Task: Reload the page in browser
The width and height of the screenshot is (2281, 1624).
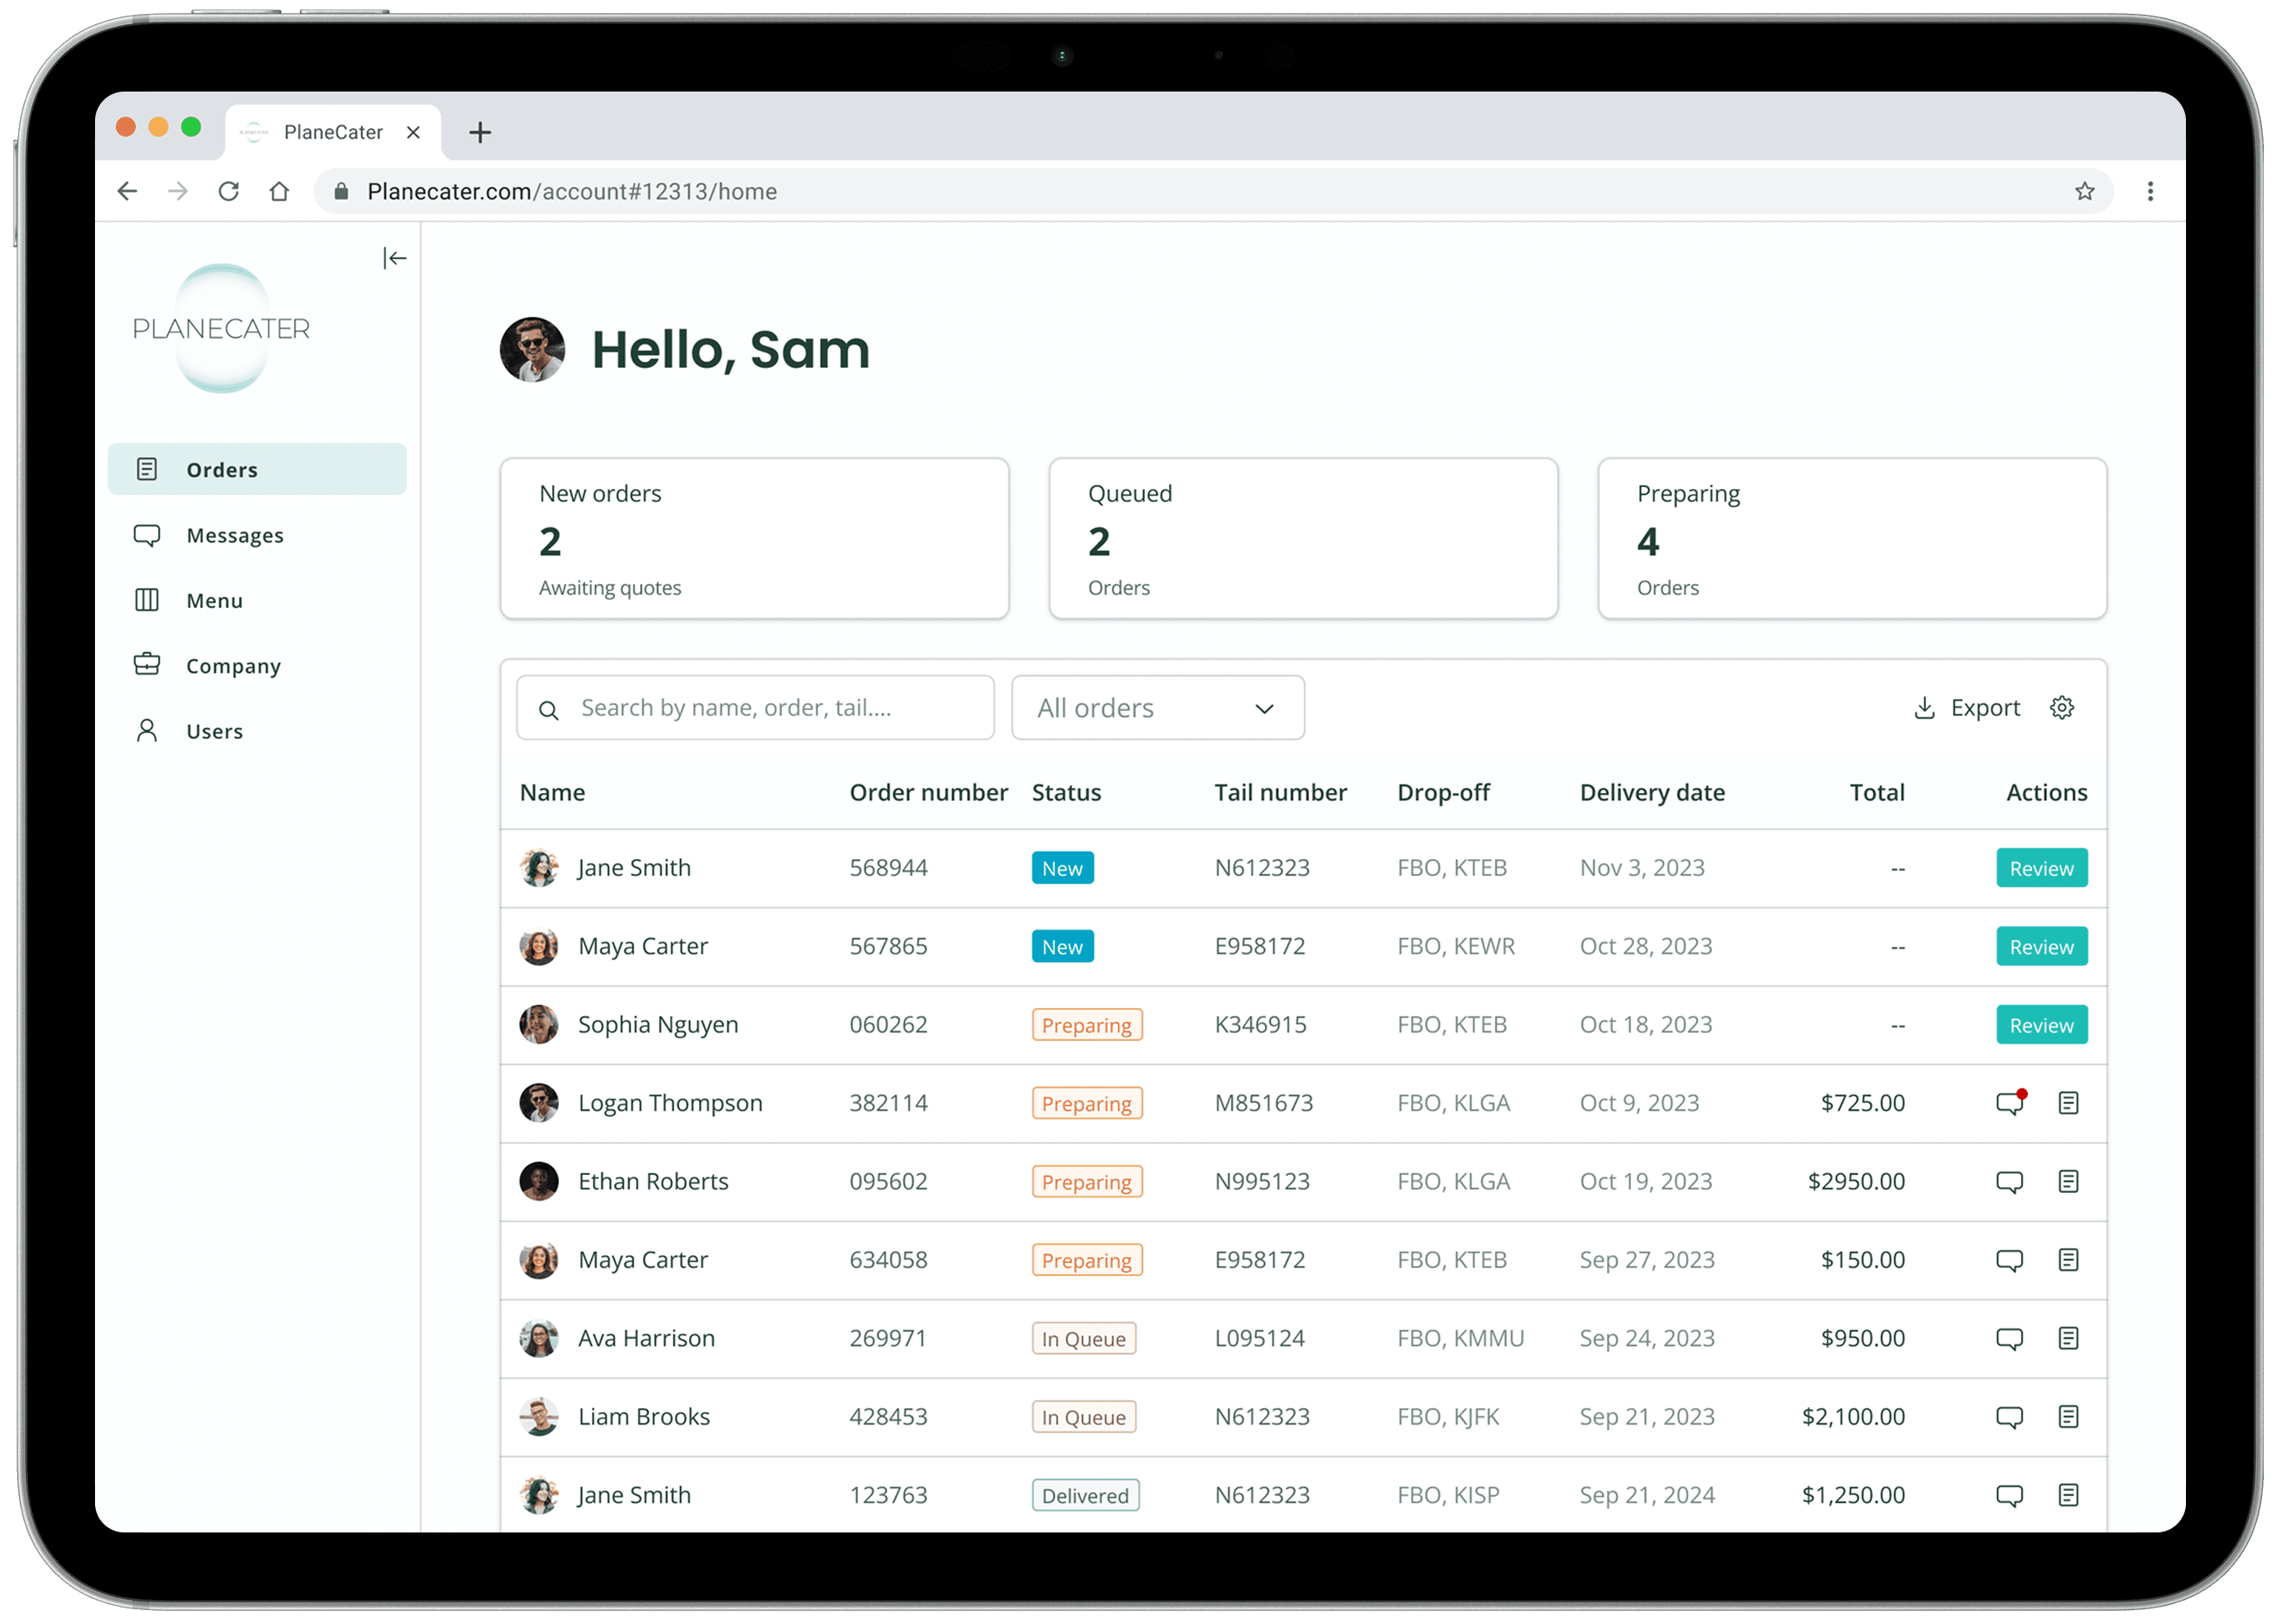Action: (229, 191)
